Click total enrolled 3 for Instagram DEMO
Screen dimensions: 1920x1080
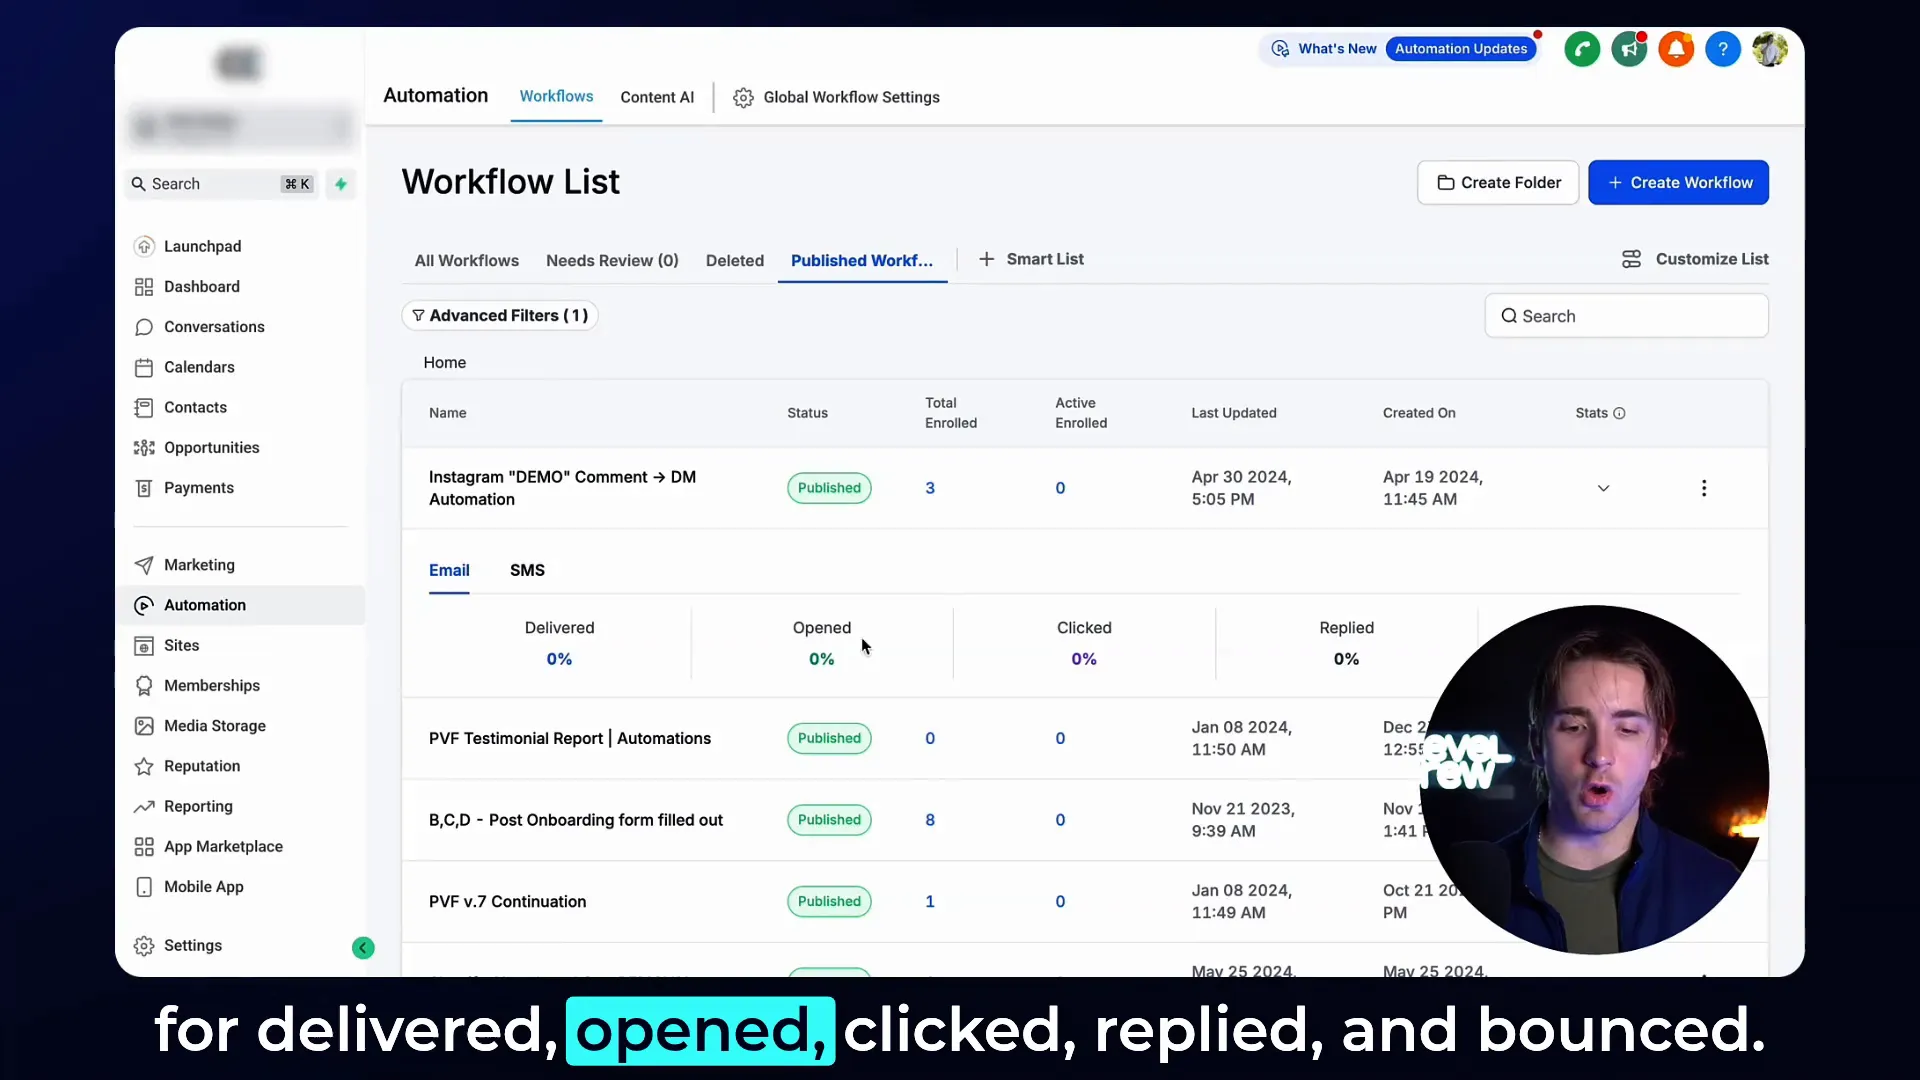click(x=930, y=488)
